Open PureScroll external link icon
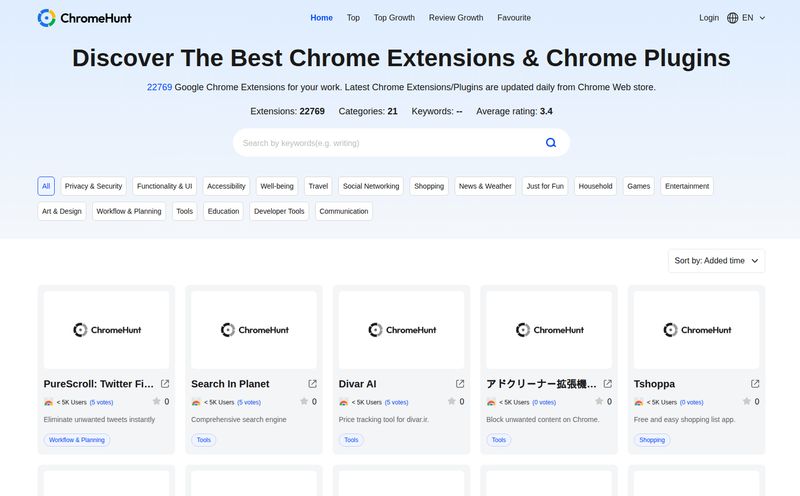This screenshot has width=800, height=496. (165, 384)
